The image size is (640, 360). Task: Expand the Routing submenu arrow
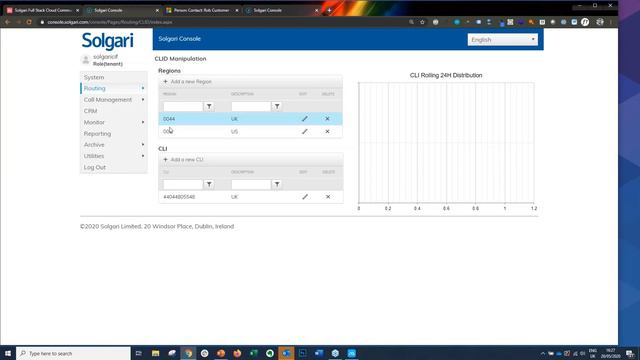tap(143, 88)
